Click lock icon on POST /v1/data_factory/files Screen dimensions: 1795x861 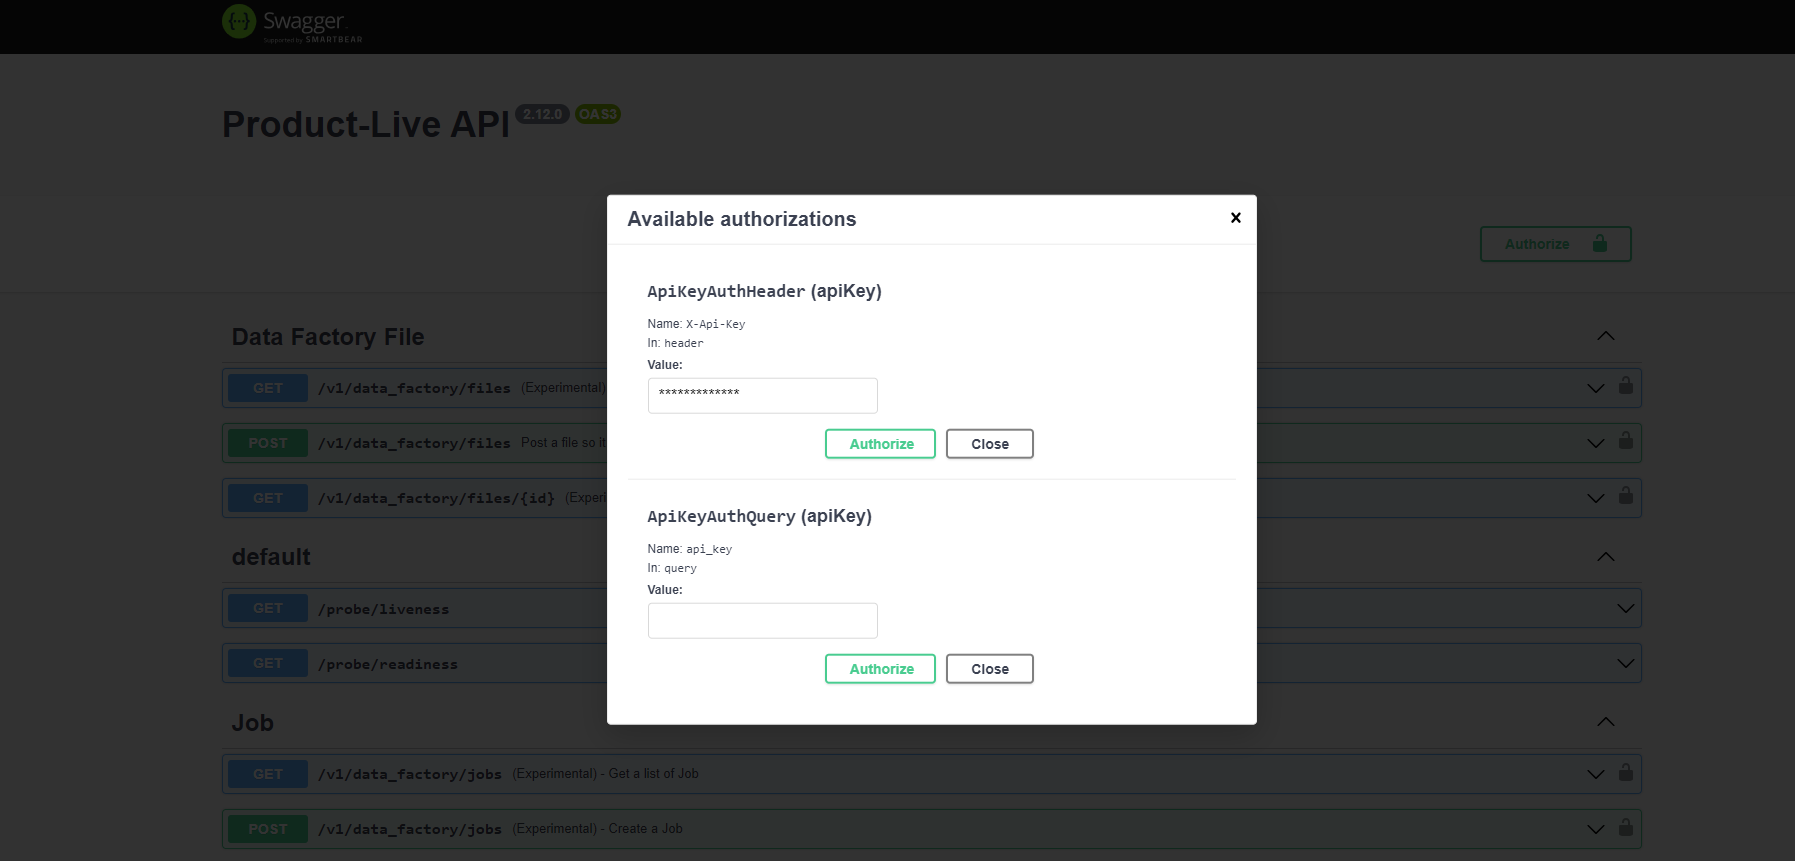1625,441
